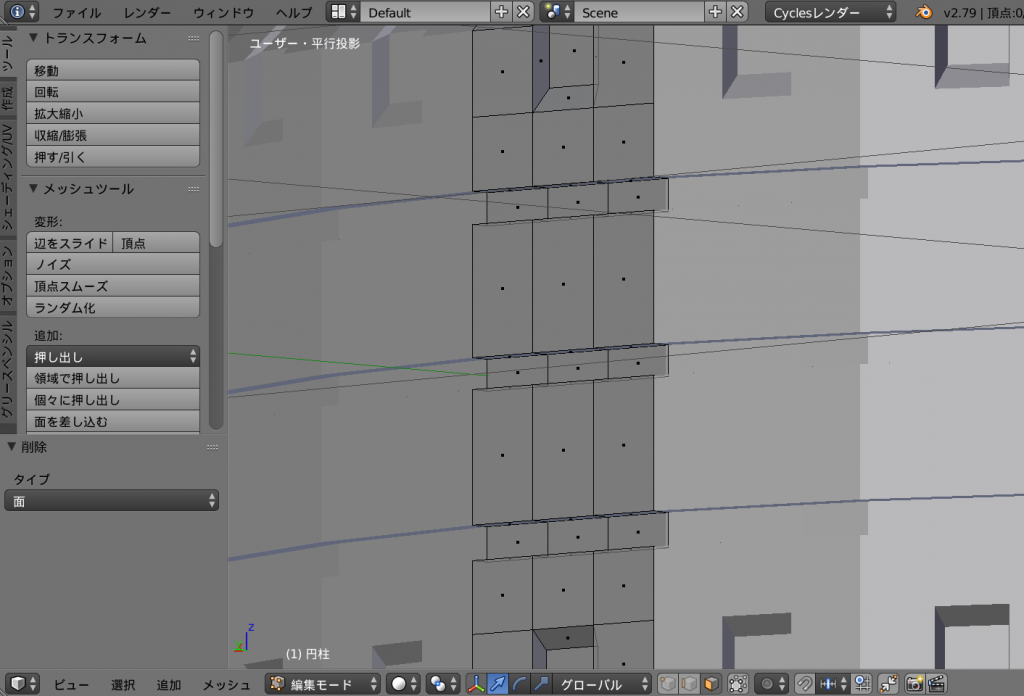Select the rotate manipulator icon

click(519, 685)
